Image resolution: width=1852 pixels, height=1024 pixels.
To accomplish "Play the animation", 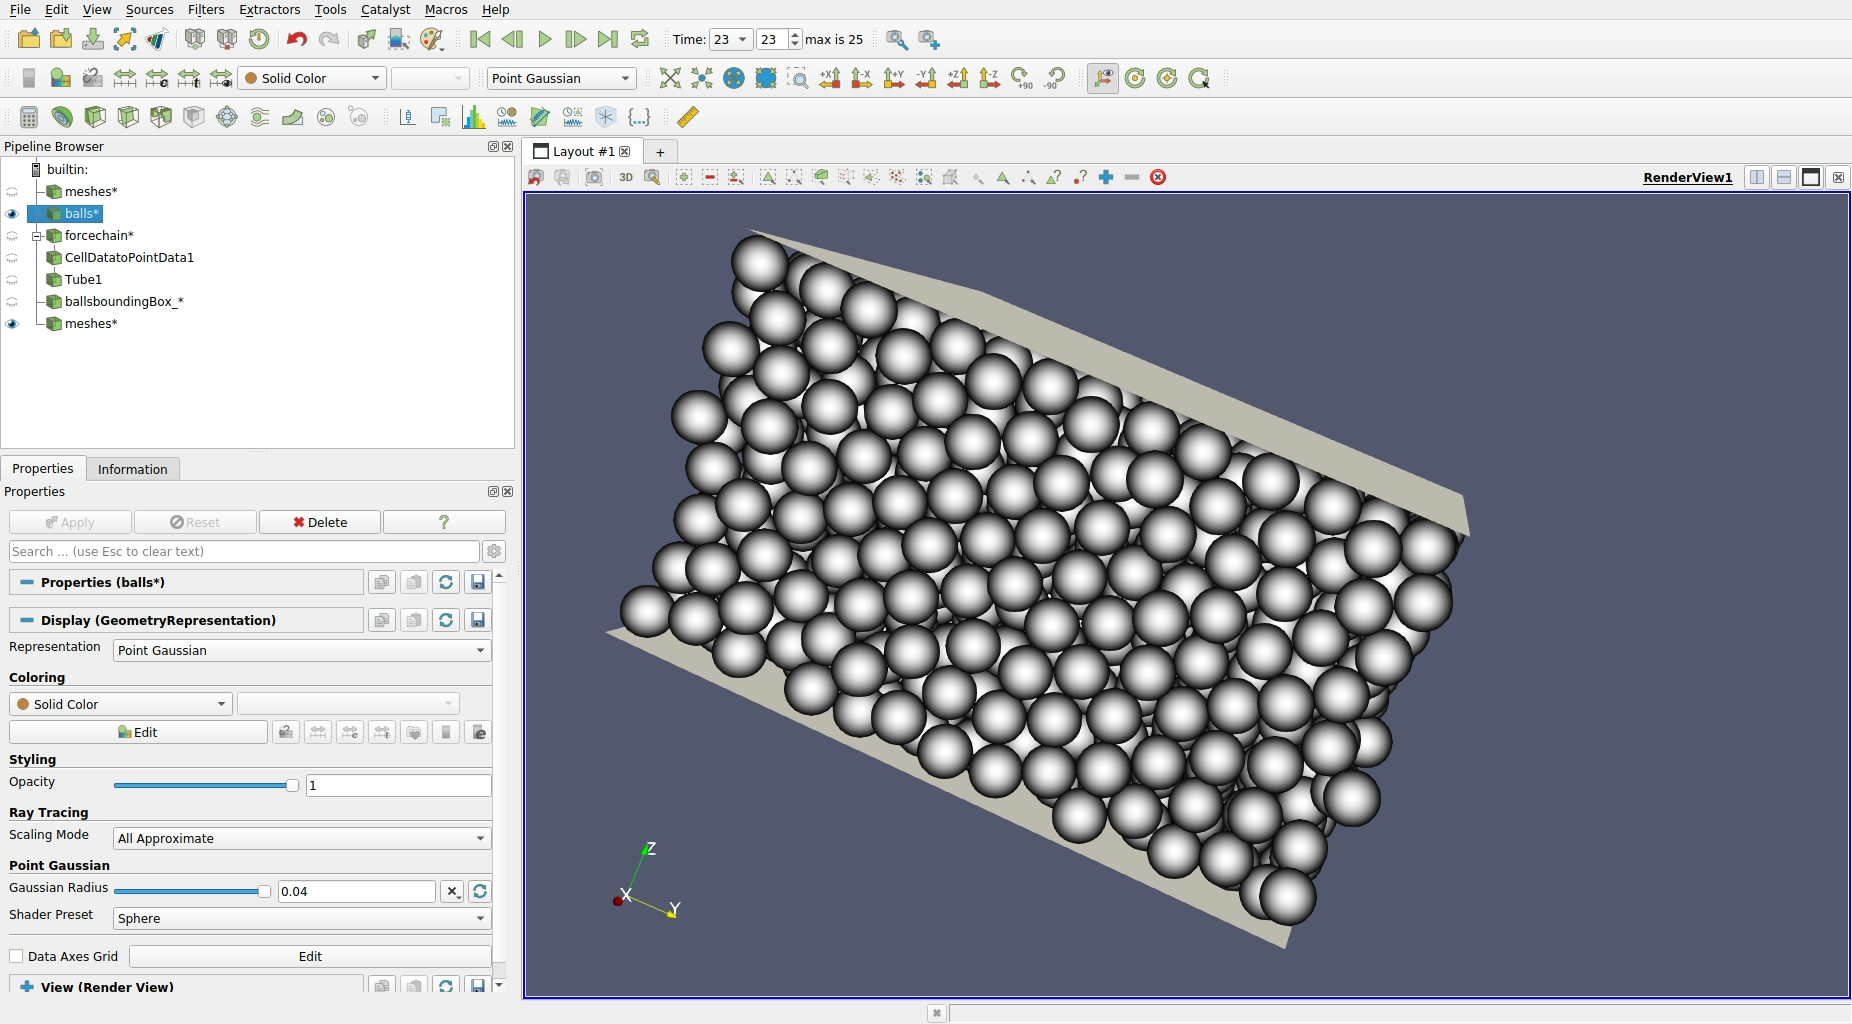I will (545, 39).
